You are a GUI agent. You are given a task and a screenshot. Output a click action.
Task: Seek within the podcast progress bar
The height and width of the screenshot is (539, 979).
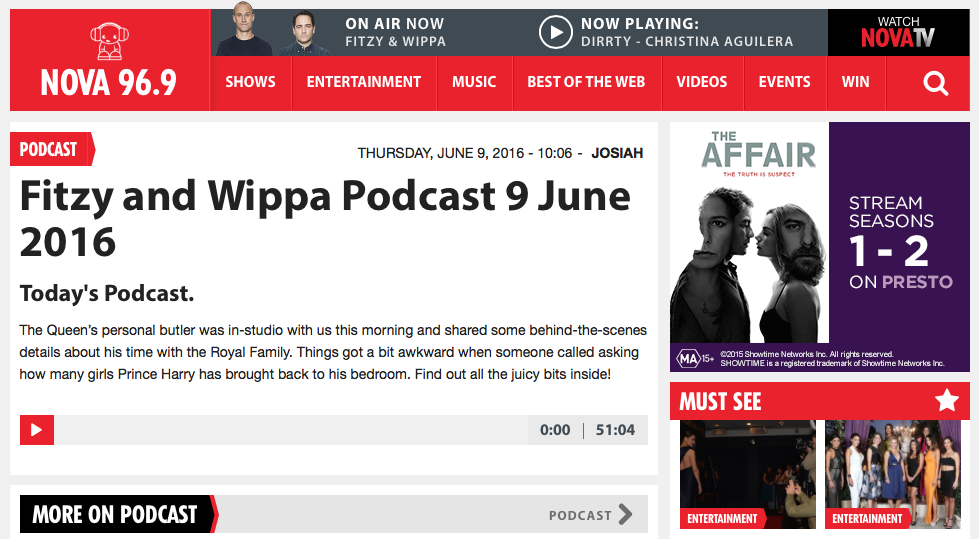point(291,430)
